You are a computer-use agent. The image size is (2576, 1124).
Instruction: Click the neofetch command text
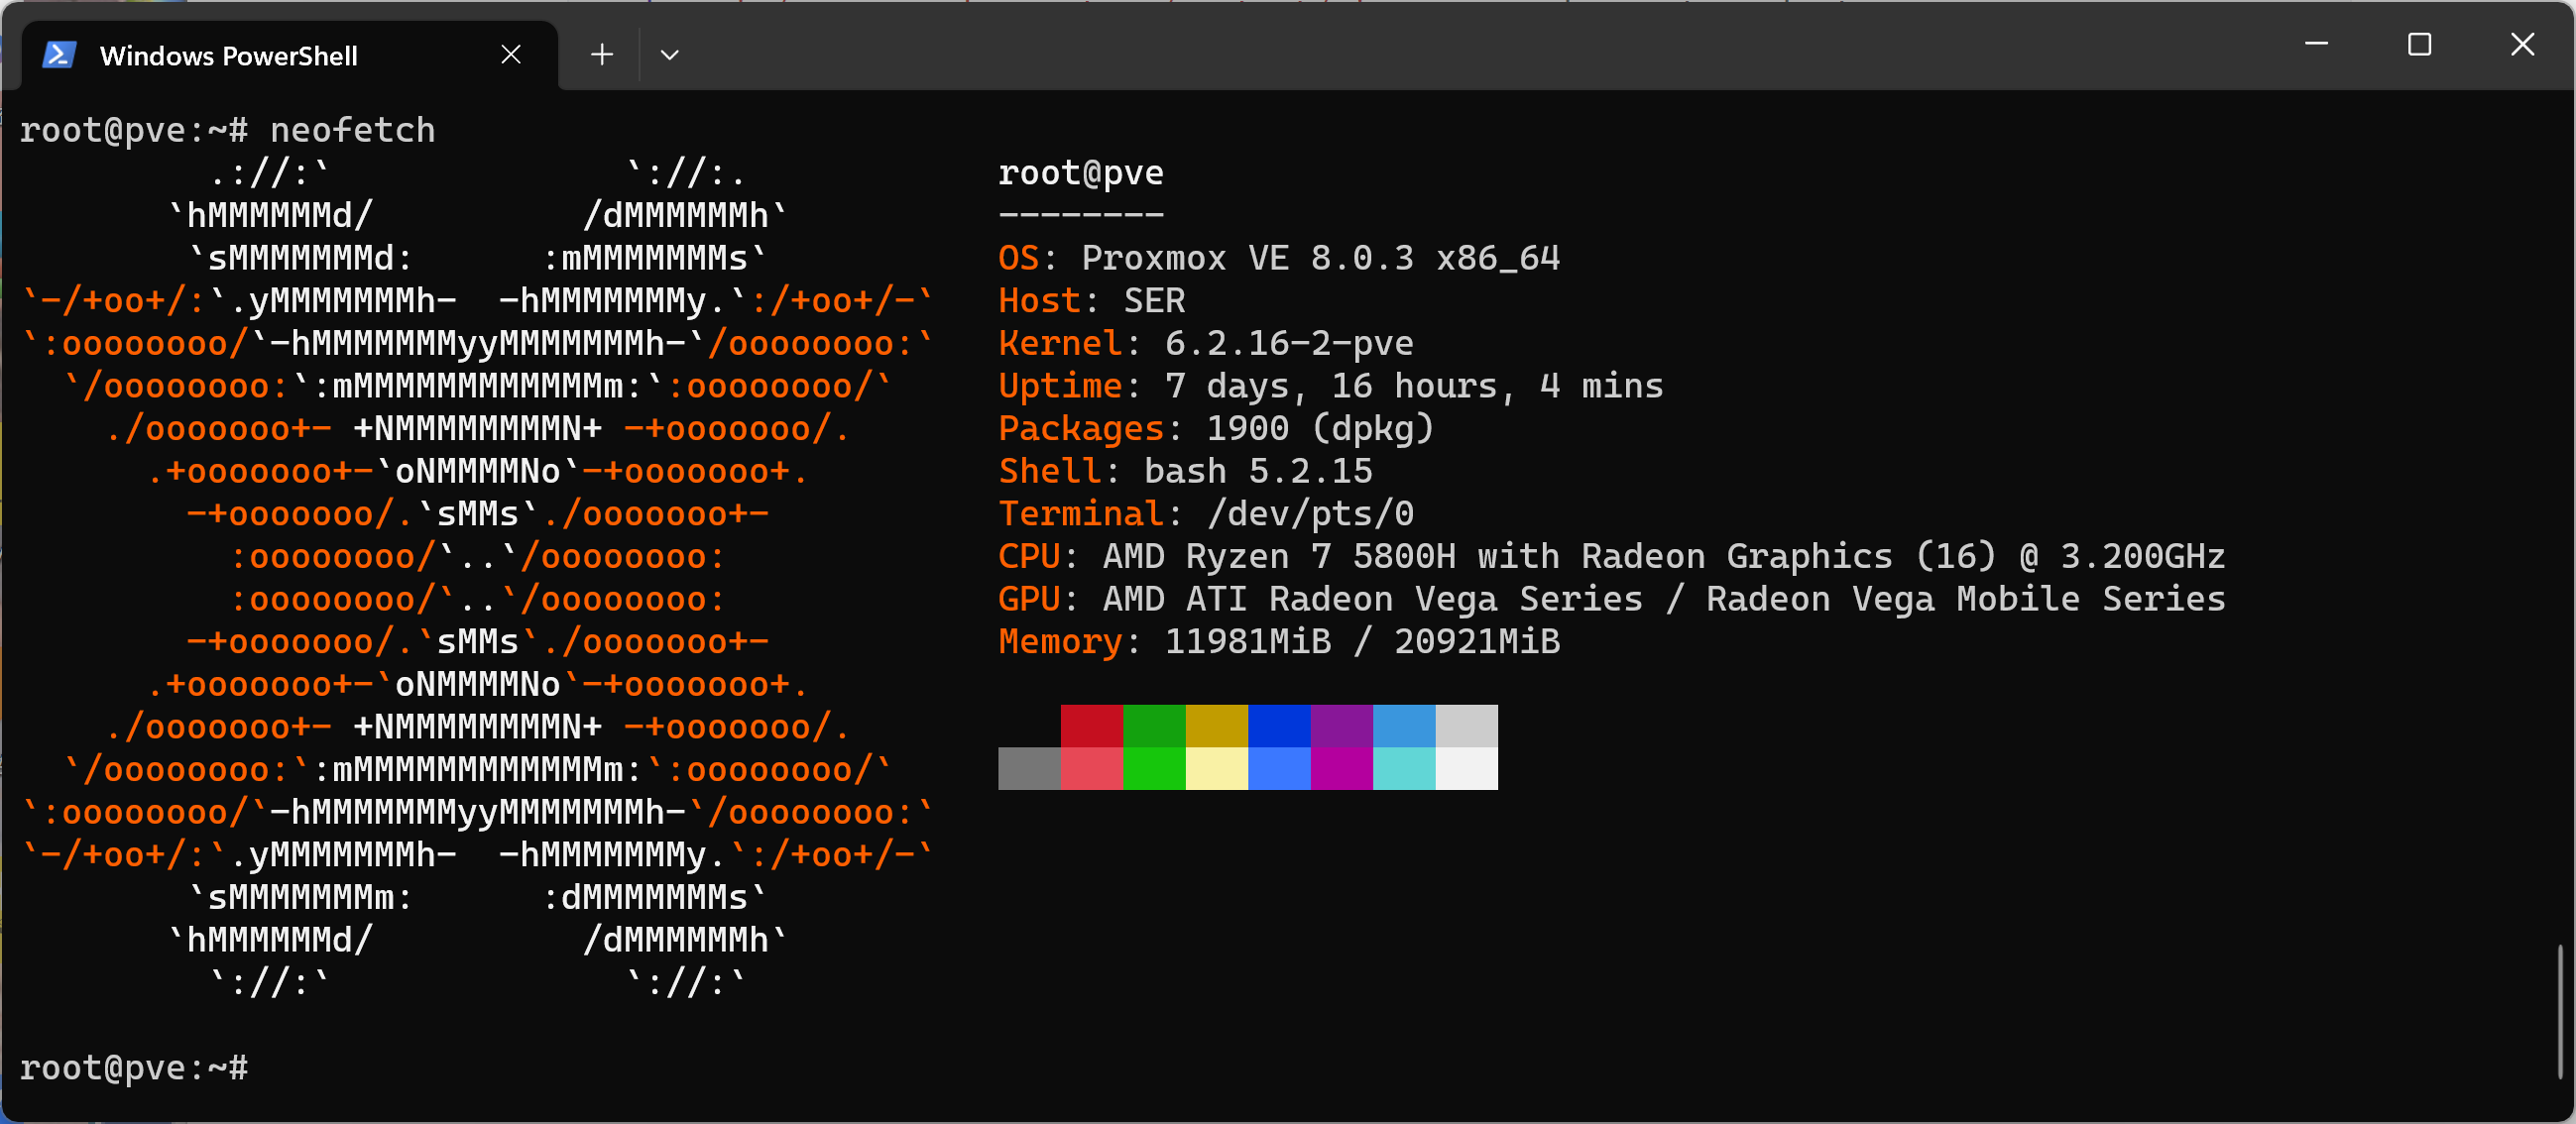pos(352,131)
